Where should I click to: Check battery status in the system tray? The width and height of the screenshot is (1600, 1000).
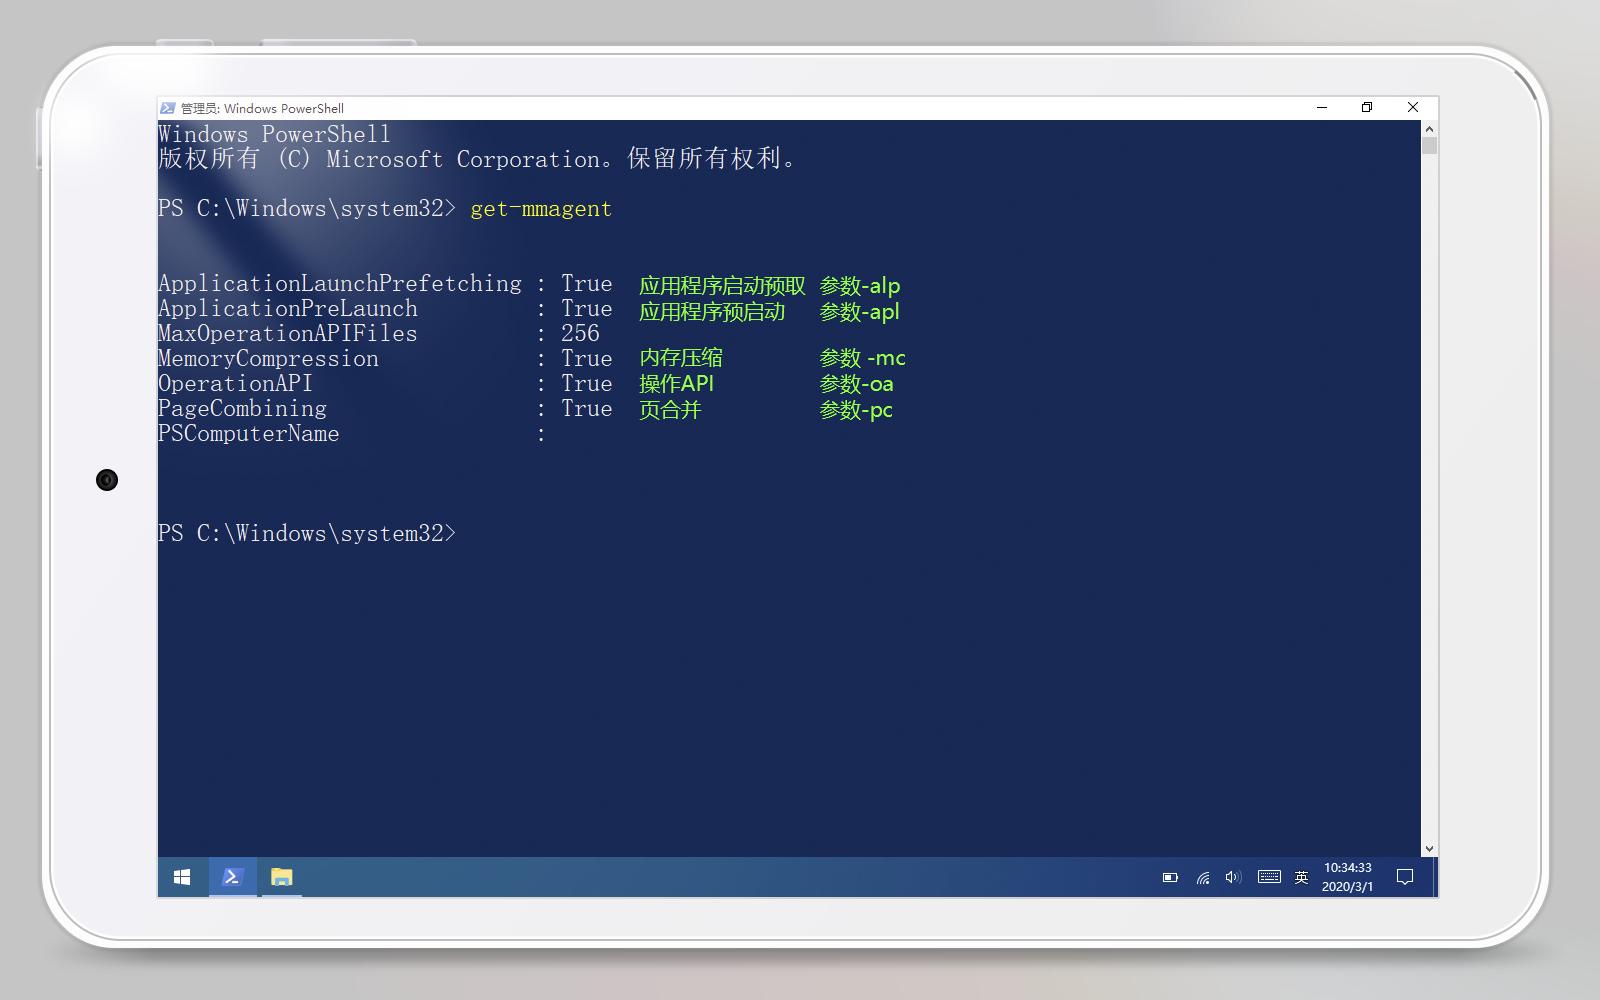coord(1170,876)
